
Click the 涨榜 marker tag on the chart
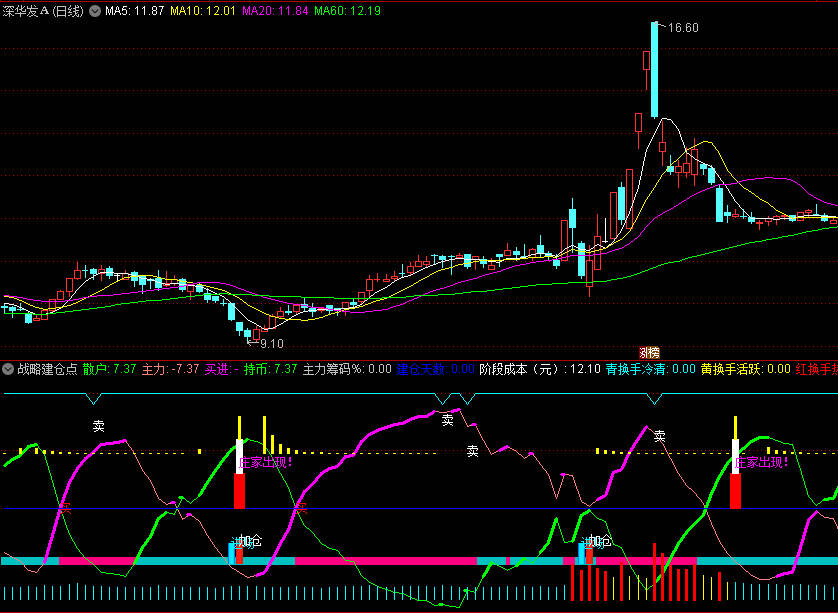point(649,353)
